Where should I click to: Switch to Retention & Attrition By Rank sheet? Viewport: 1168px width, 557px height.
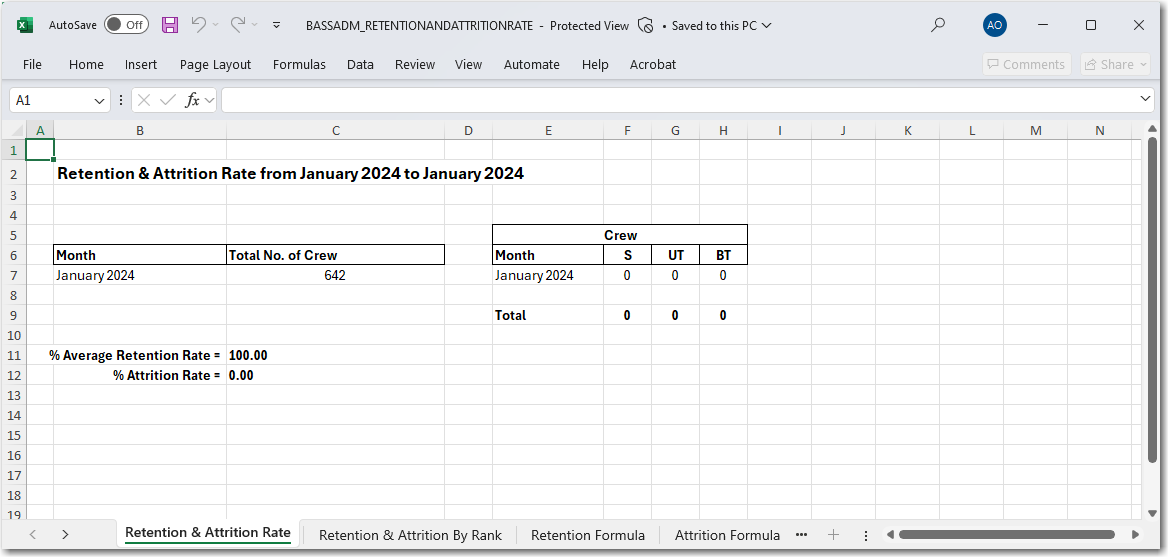[410, 535]
